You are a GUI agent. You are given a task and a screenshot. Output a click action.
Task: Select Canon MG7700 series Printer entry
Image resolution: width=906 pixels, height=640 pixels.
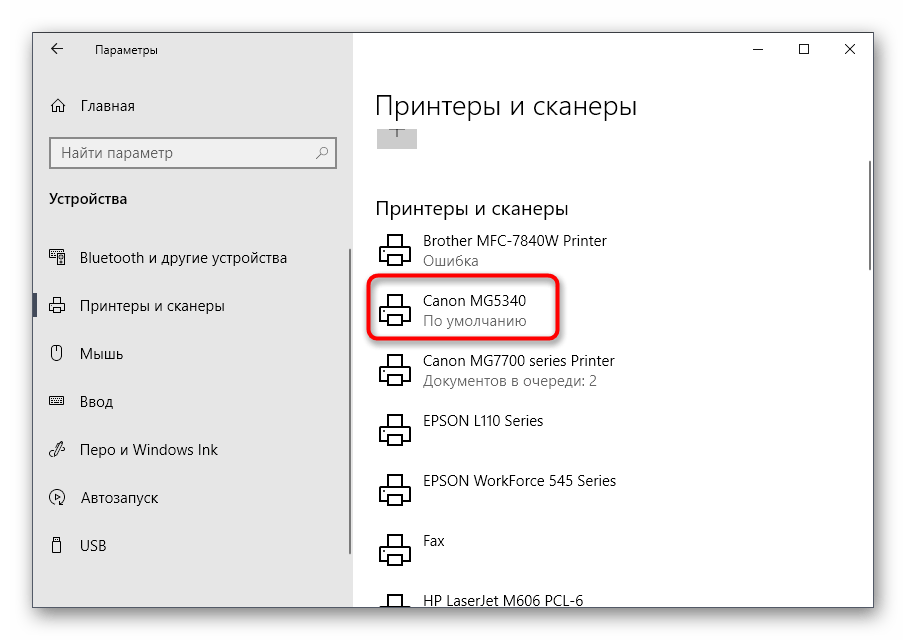pos(518,360)
